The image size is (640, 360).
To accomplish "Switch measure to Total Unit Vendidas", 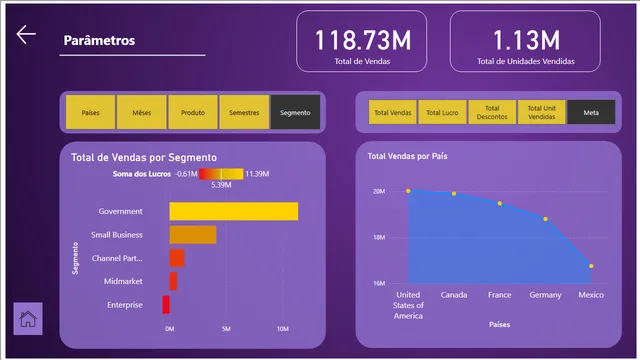I will 542,112.
